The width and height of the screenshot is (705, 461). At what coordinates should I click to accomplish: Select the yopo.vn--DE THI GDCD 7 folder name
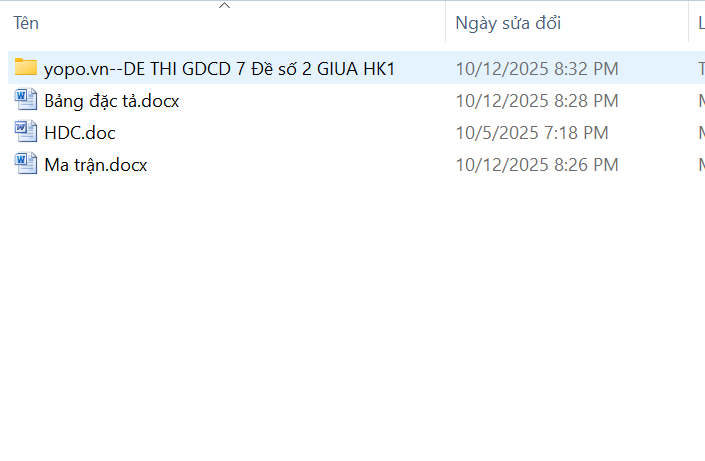219,69
